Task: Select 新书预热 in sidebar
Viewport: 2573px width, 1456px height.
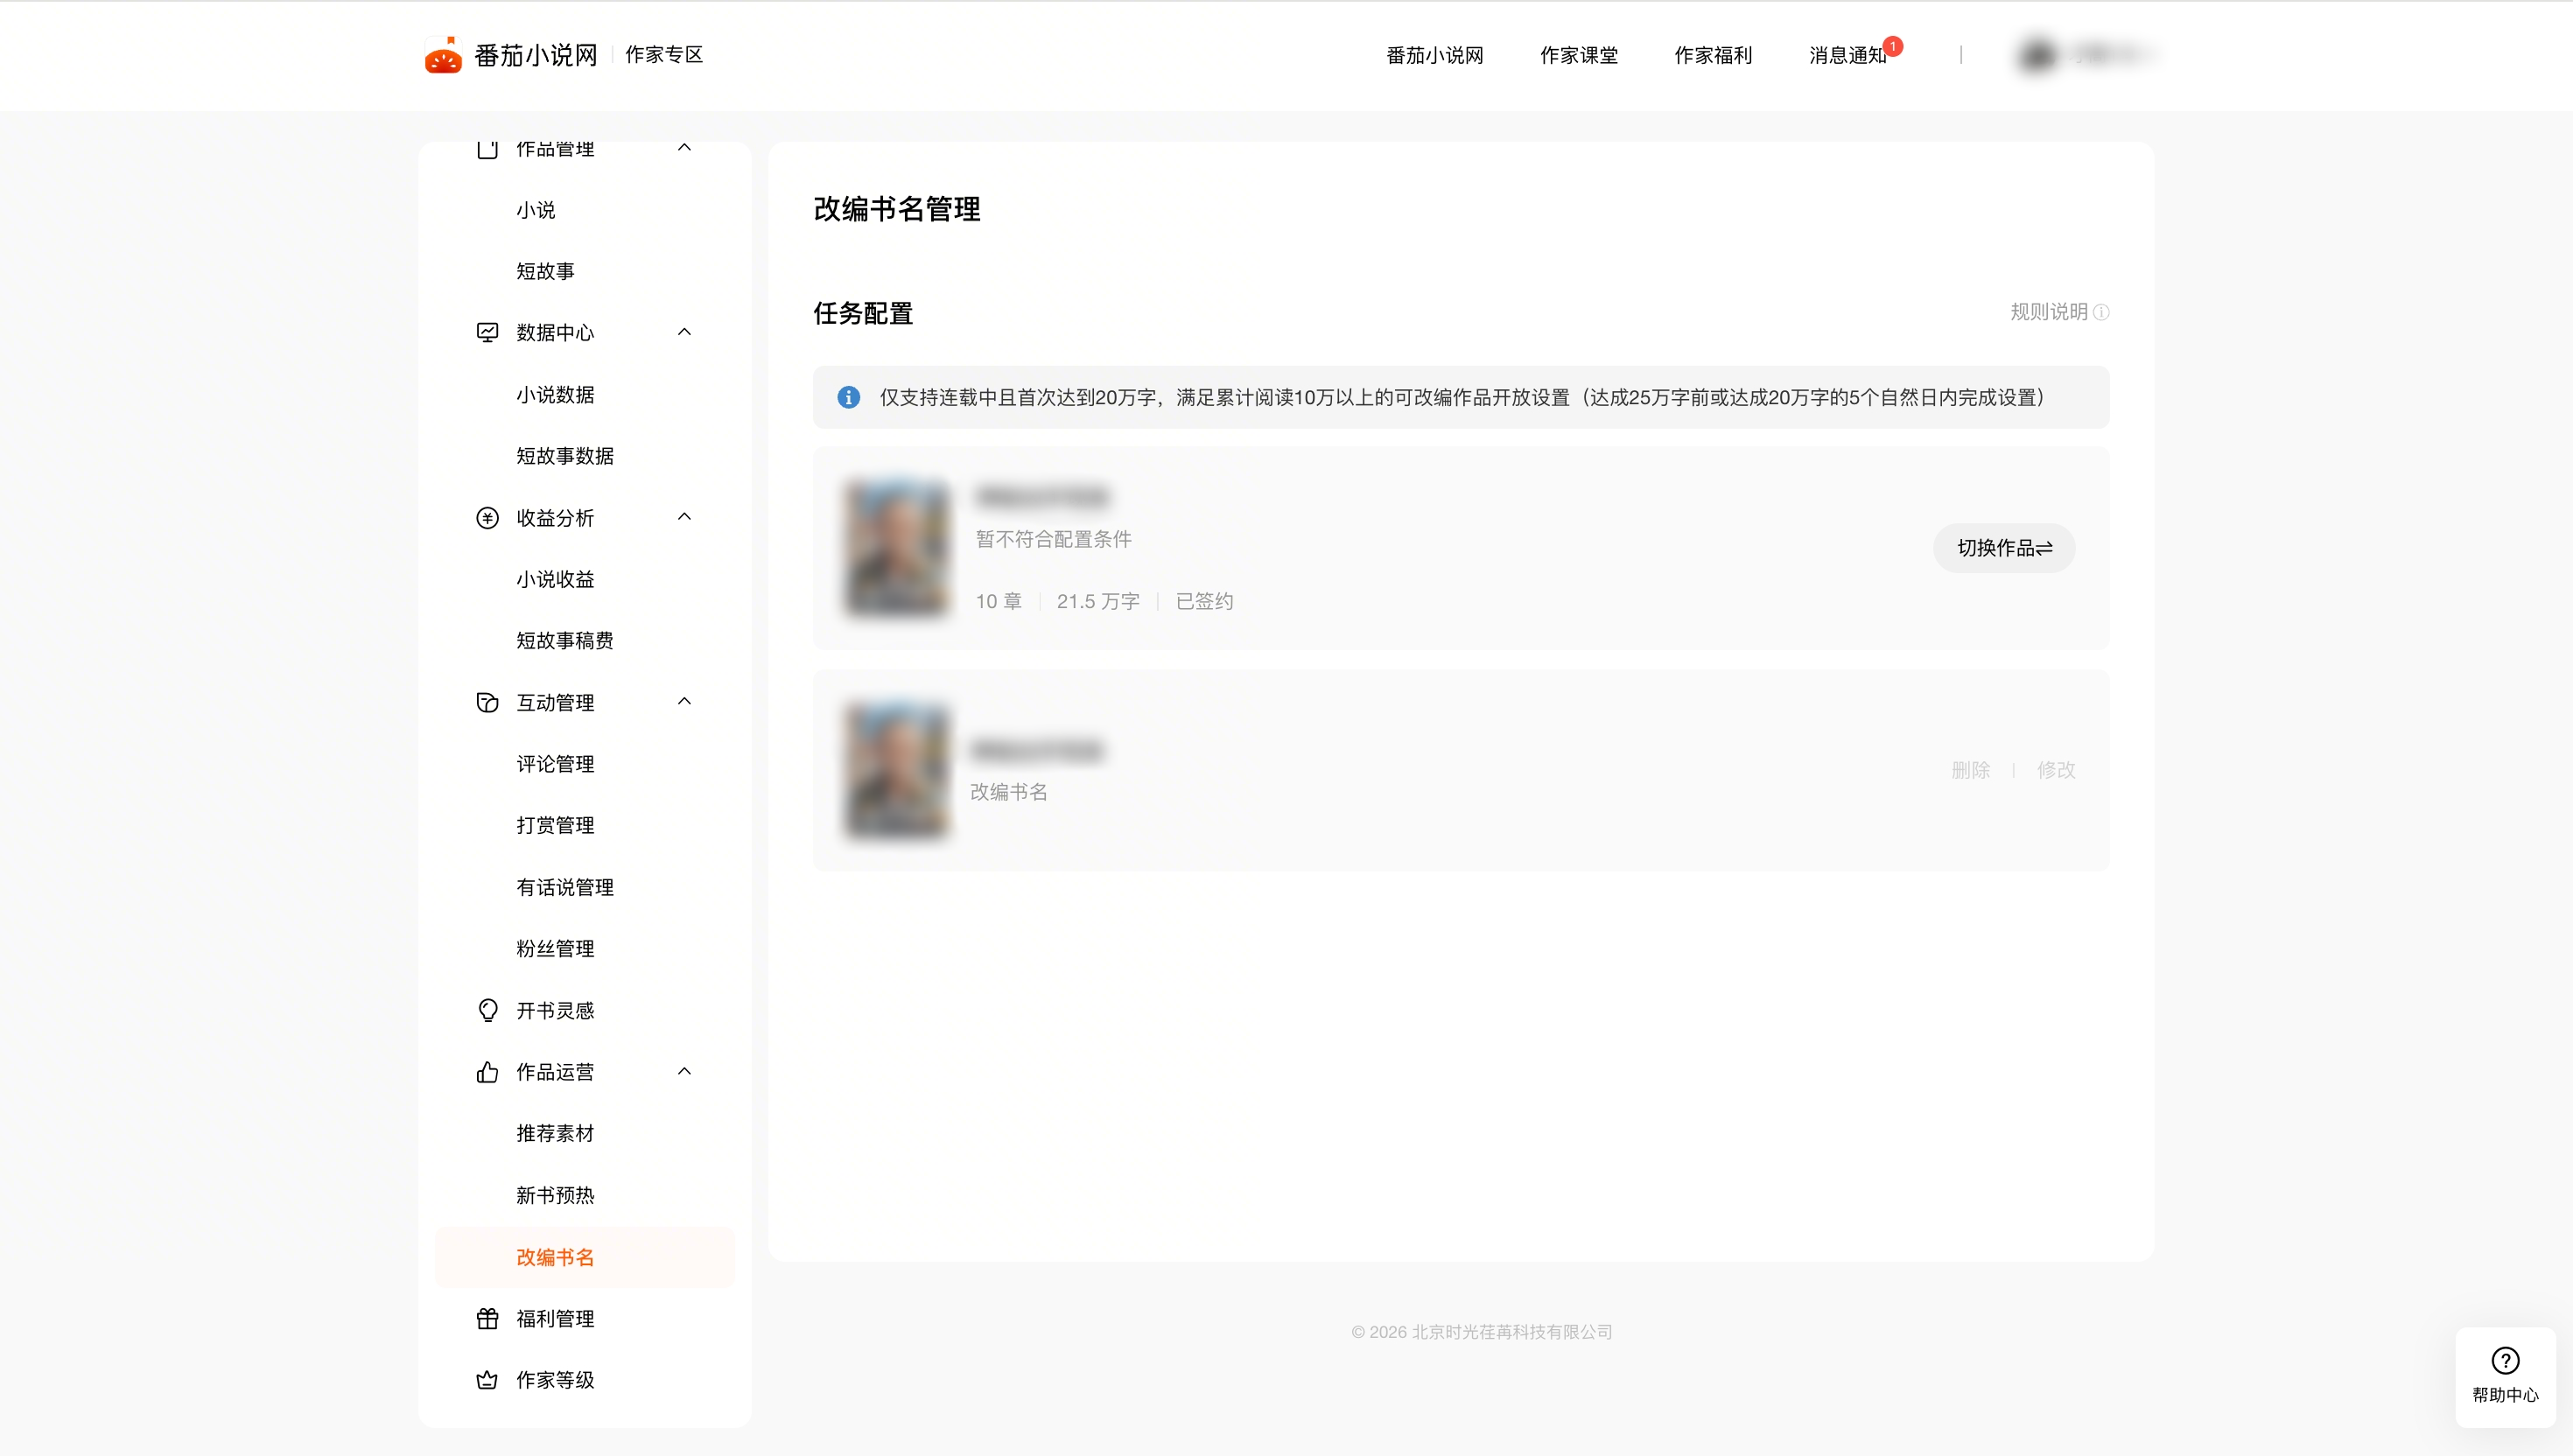Action: click(555, 1196)
